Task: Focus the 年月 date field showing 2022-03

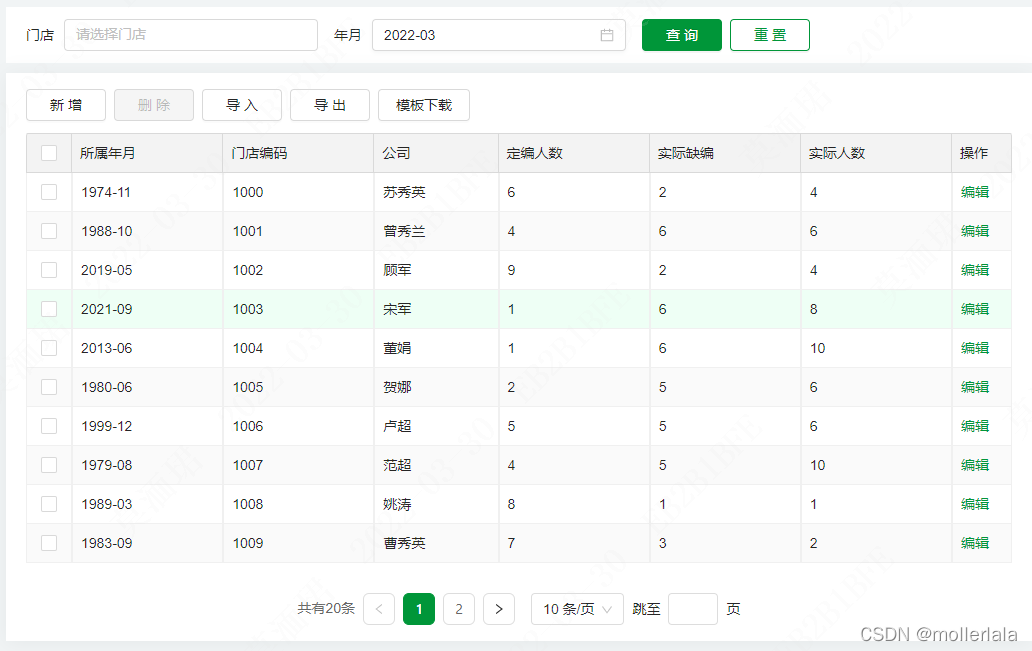Action: [x=499, y=35]
